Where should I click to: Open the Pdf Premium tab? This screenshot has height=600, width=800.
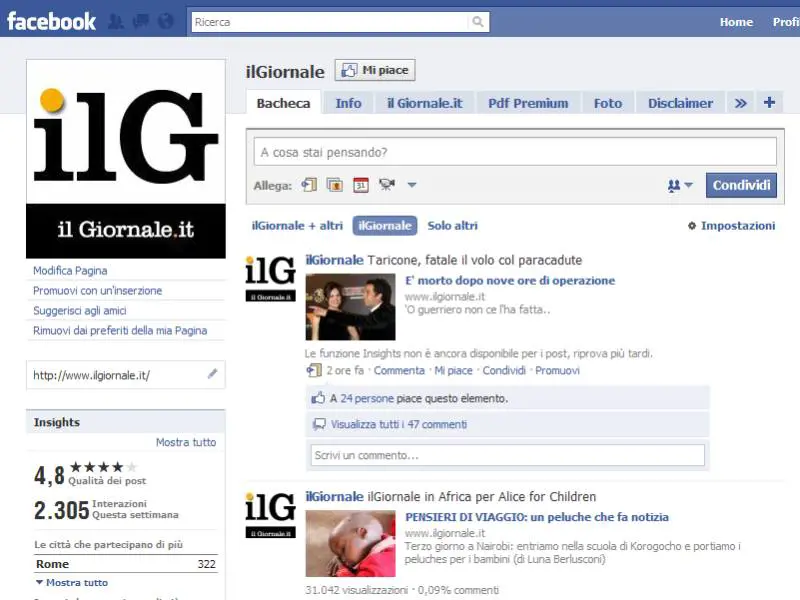coord(528,103)
